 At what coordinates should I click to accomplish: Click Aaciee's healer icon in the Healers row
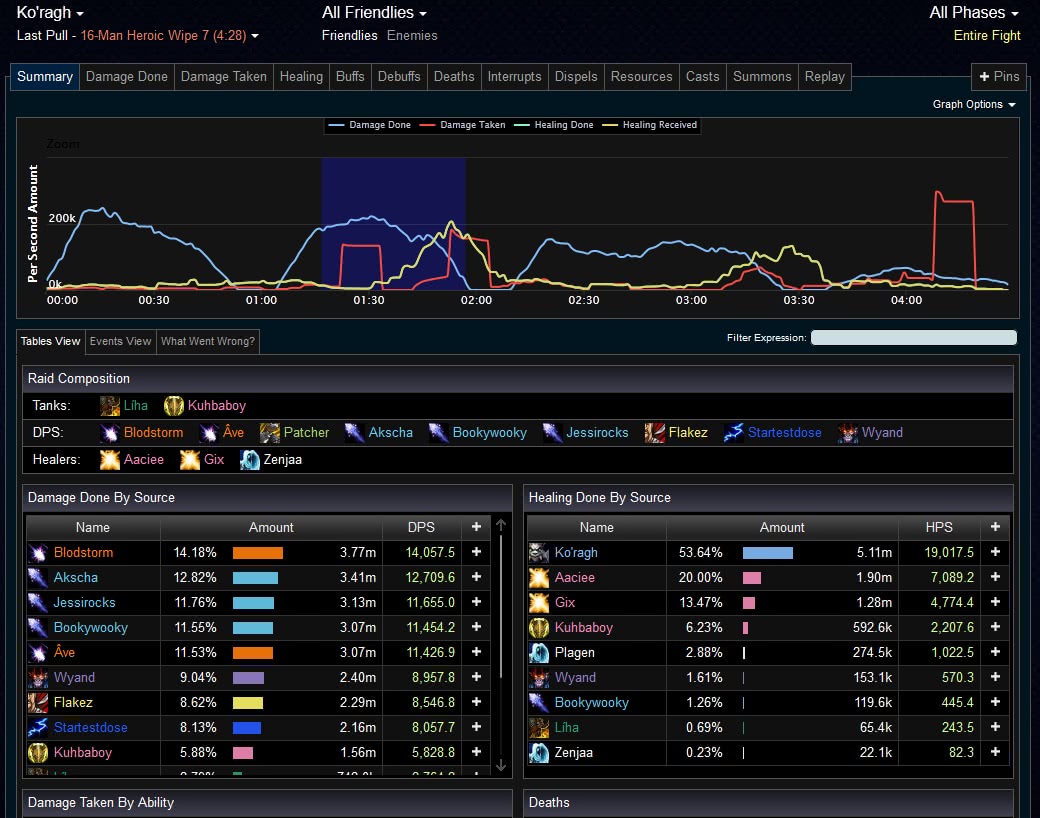point(109,460)
